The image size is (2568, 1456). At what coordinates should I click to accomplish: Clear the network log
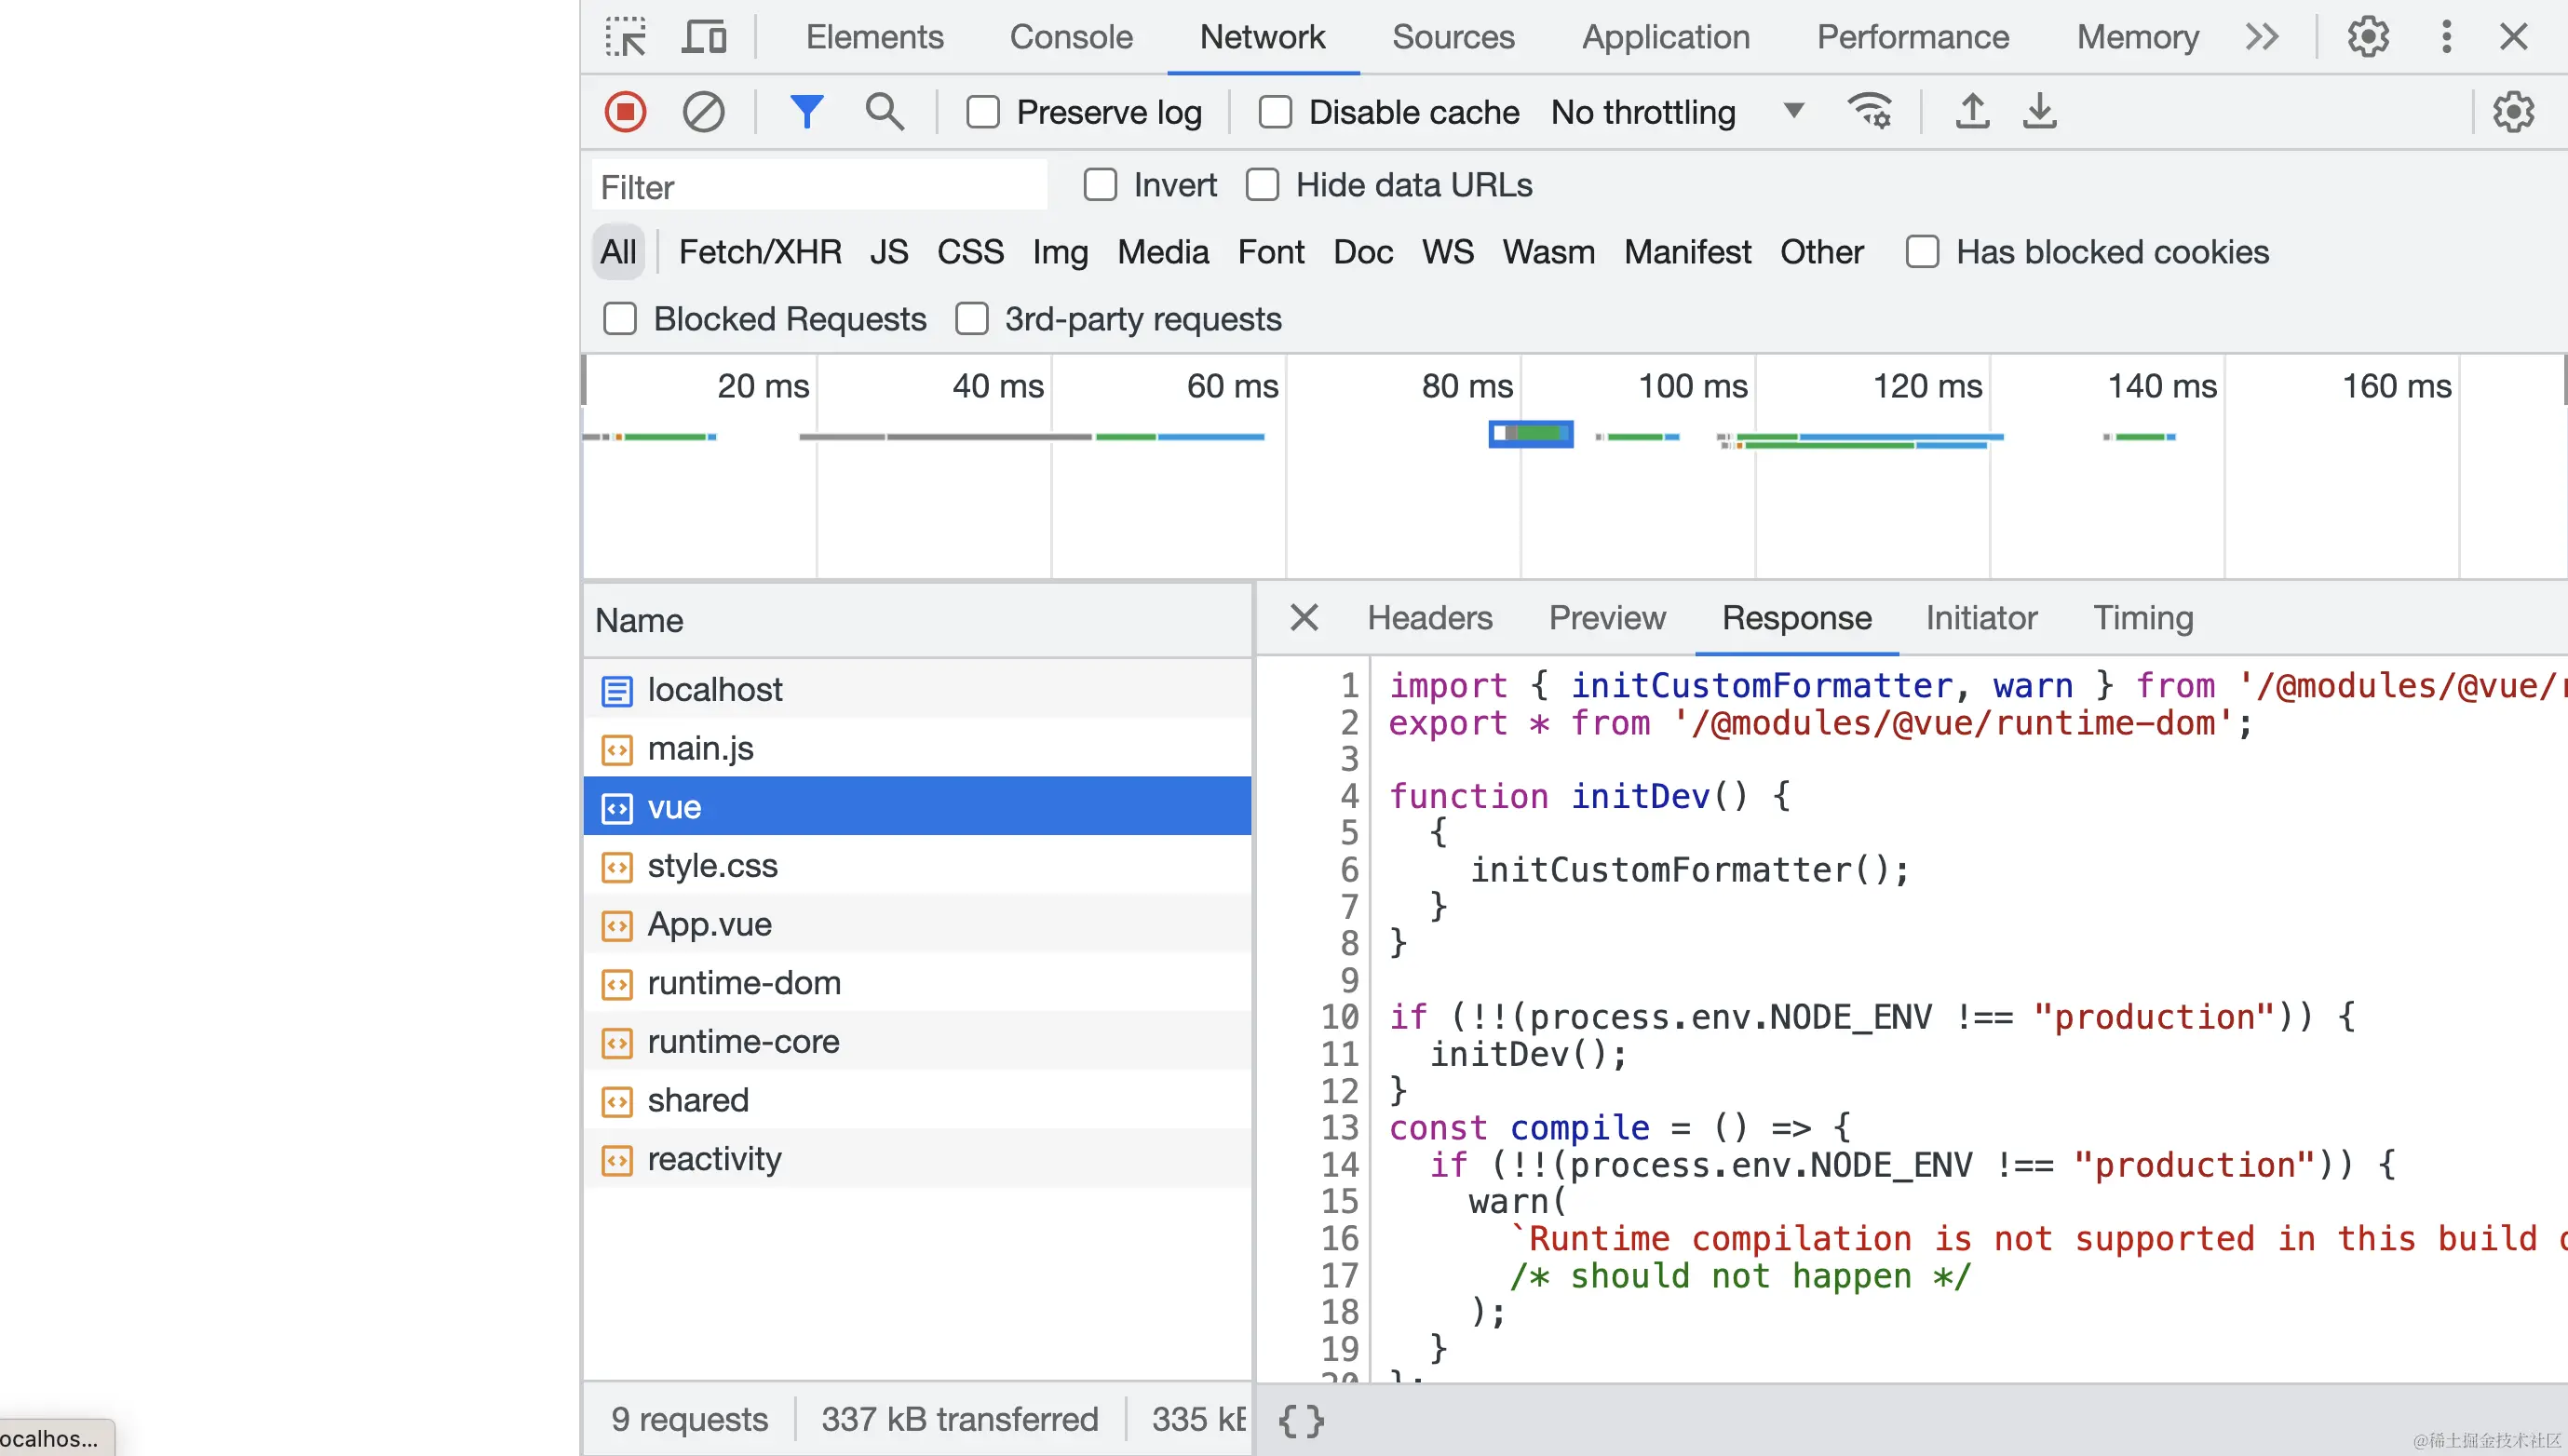coord(703,112)
